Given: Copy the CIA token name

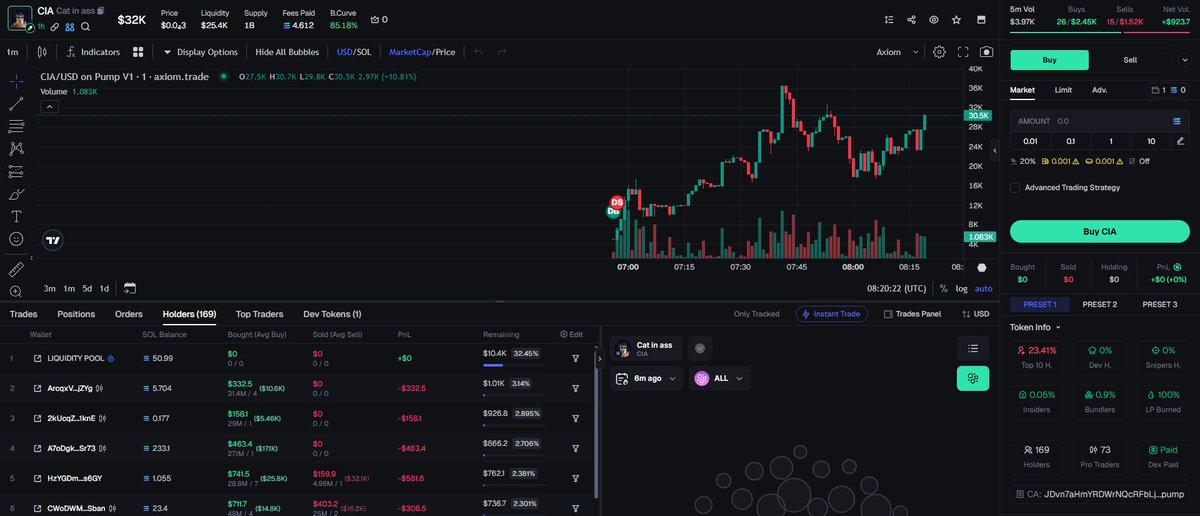Looking at the screenshot, I should click(101, 11).
